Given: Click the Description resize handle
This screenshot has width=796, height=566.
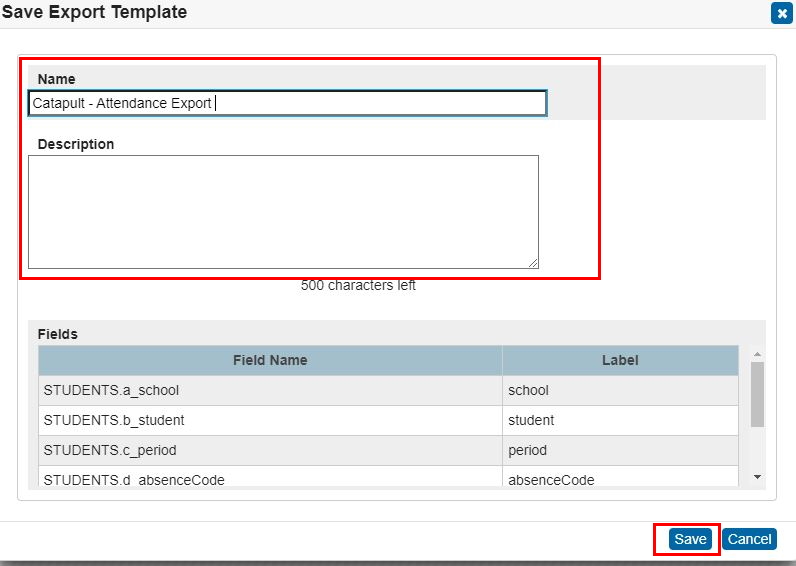Looking at the screenshot, I should pos(533,263).
